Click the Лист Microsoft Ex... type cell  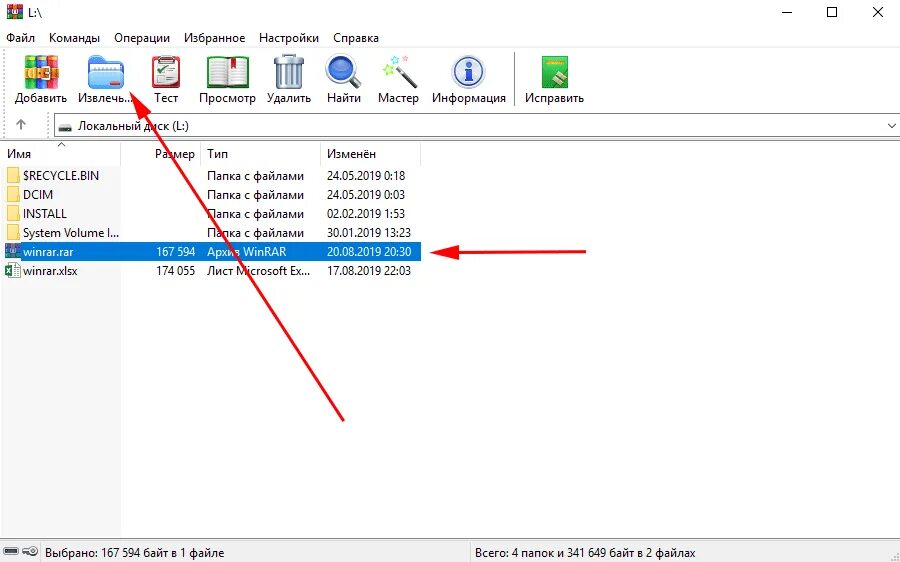pos(258,270)
